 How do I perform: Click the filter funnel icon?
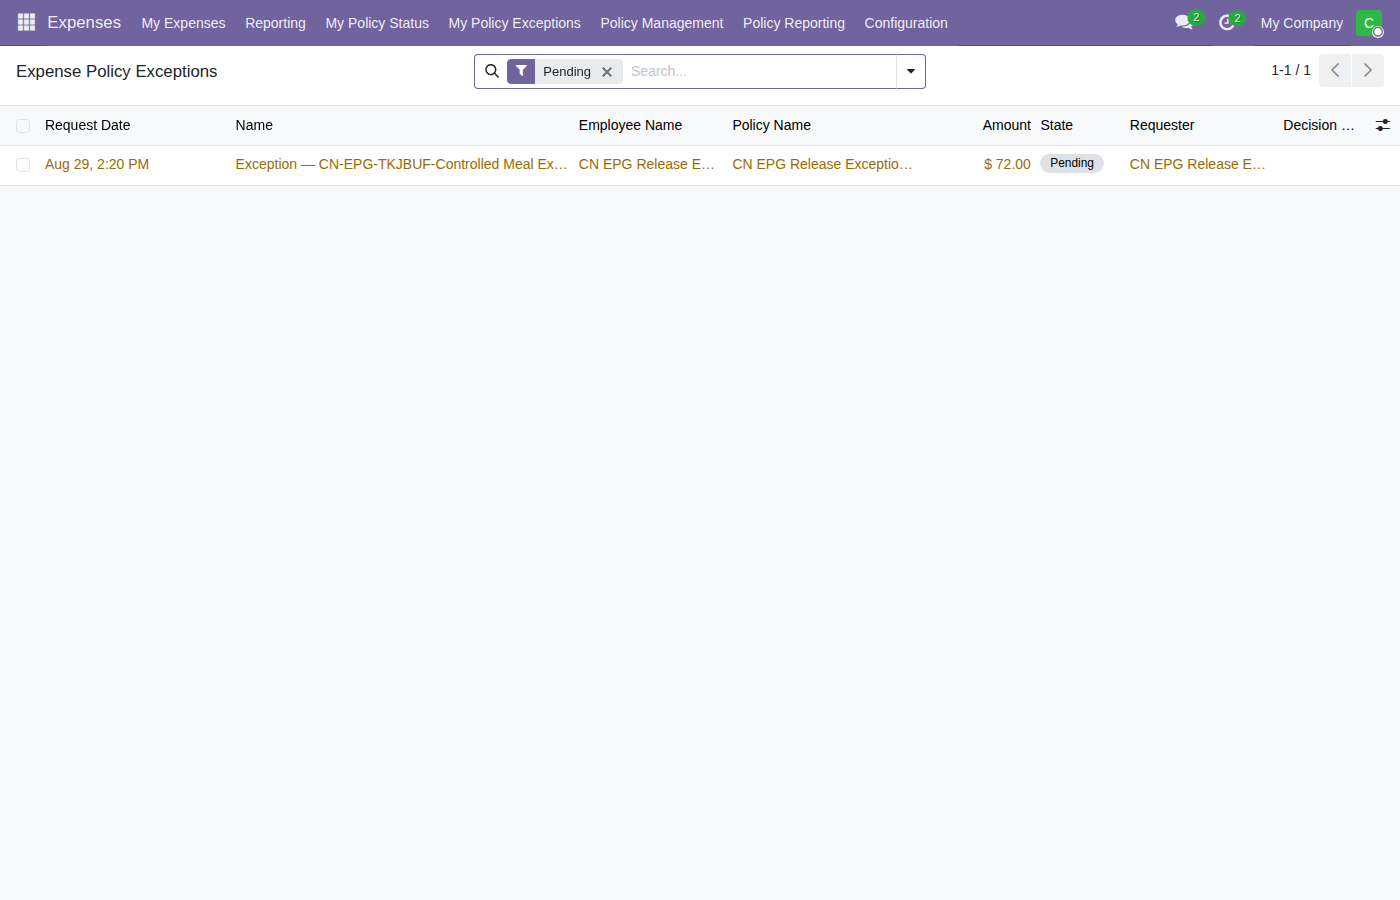[x=521, y=71]
